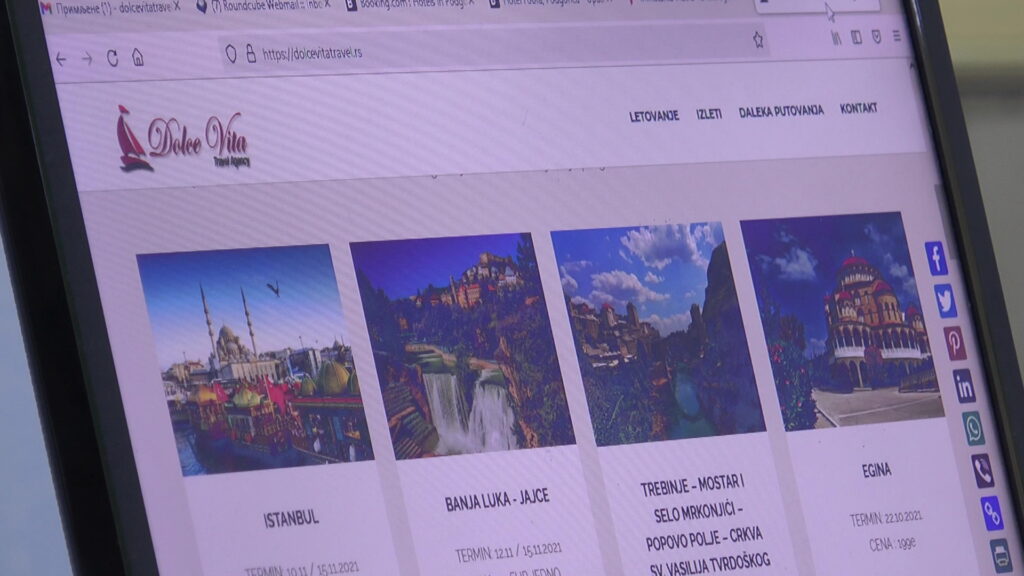The width and height of the screenshot is (1024, 576).
Task: Open the Banja Luka - Jajce waterfall photo
Action: coord(462,345)
